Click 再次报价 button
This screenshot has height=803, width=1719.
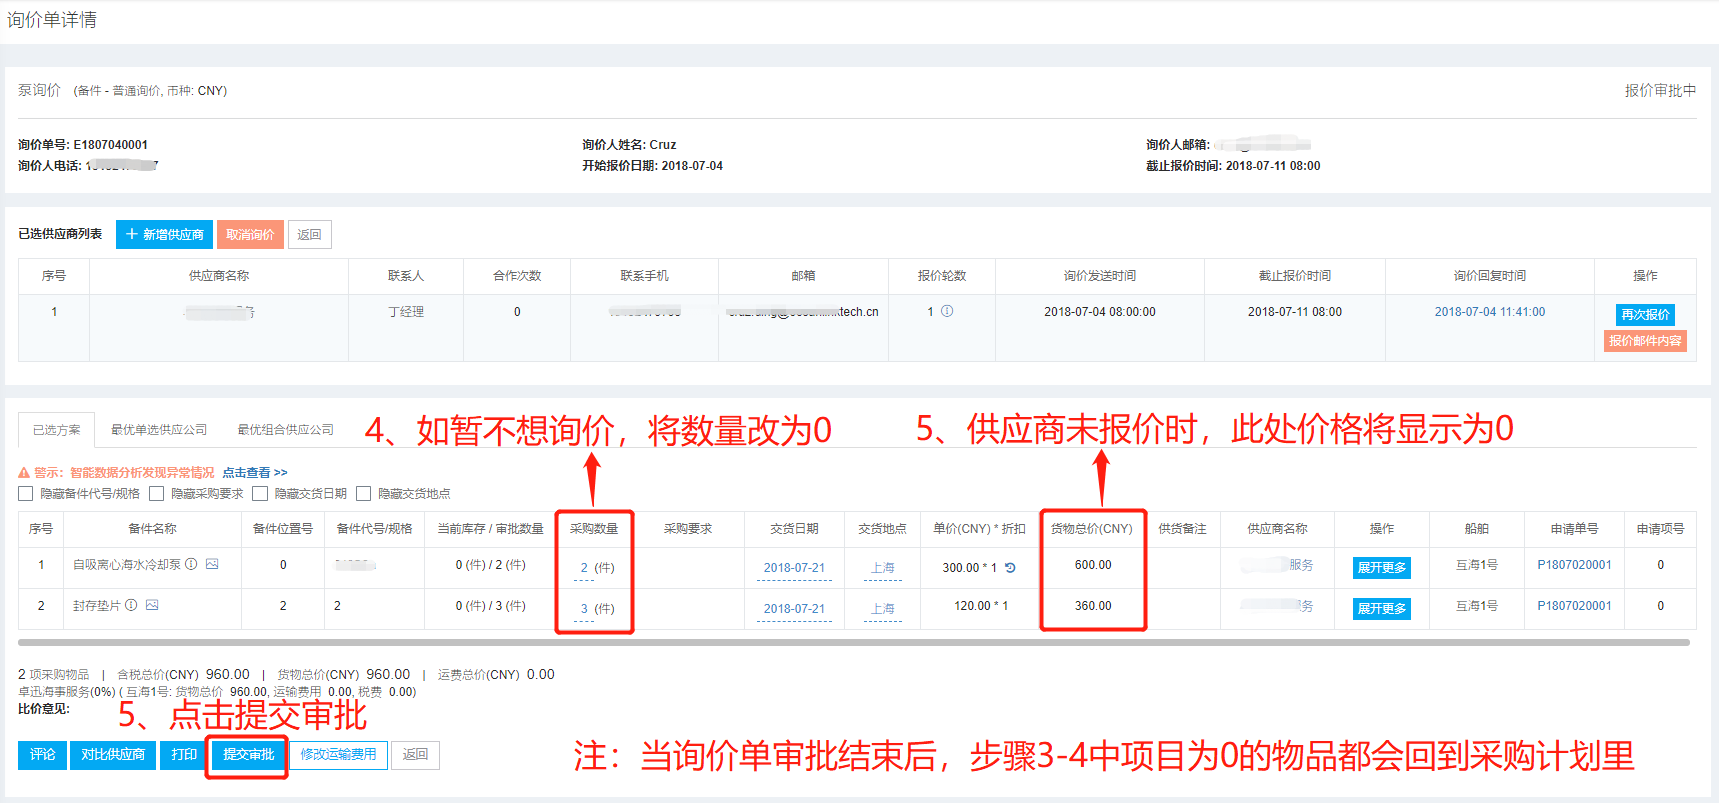(1645, 314)
